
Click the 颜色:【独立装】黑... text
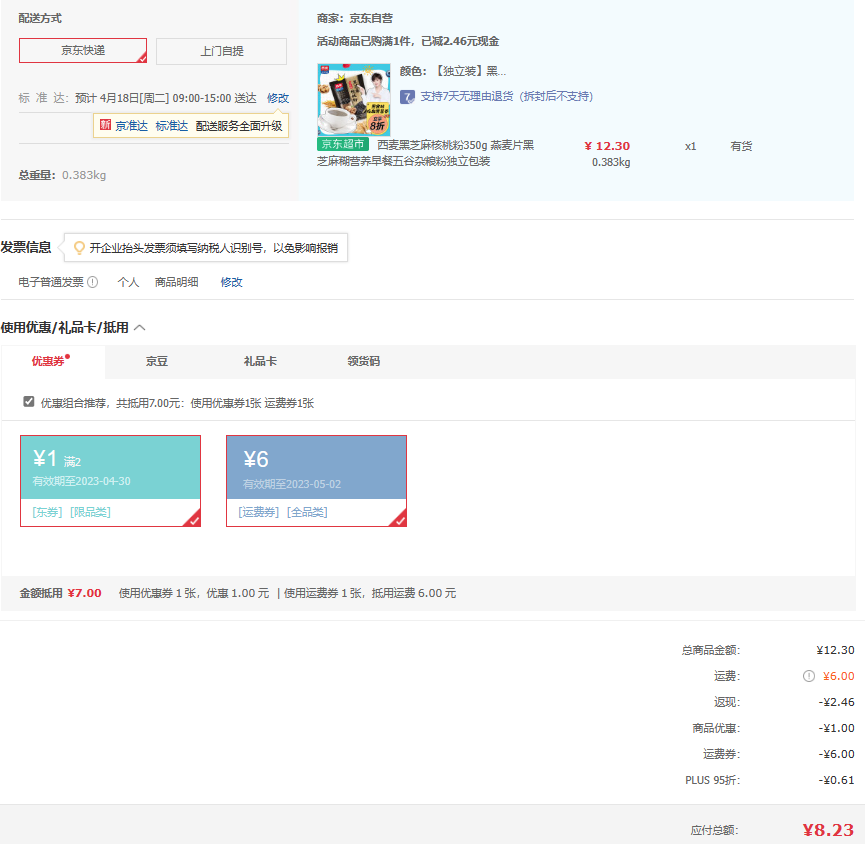pyautogui.click(x=452, y=71)
